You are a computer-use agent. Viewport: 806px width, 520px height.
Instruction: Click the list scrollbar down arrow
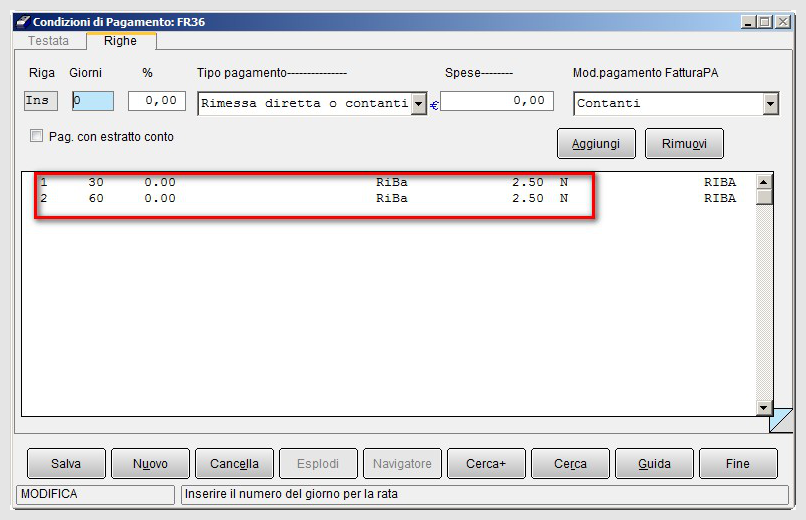click(764, 408)
